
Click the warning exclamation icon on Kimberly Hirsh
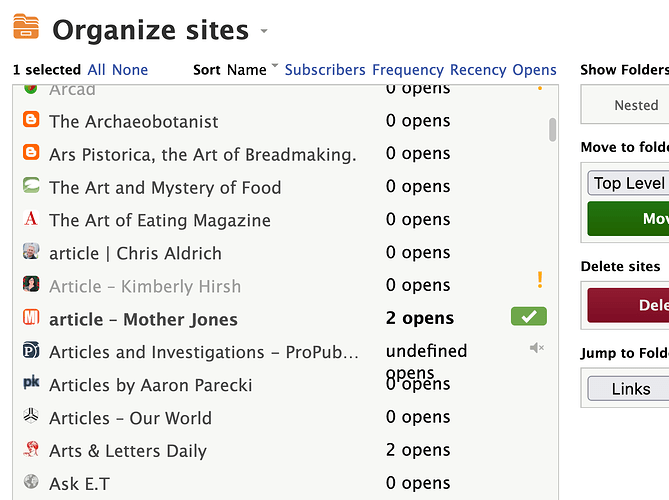click(540, 280)
